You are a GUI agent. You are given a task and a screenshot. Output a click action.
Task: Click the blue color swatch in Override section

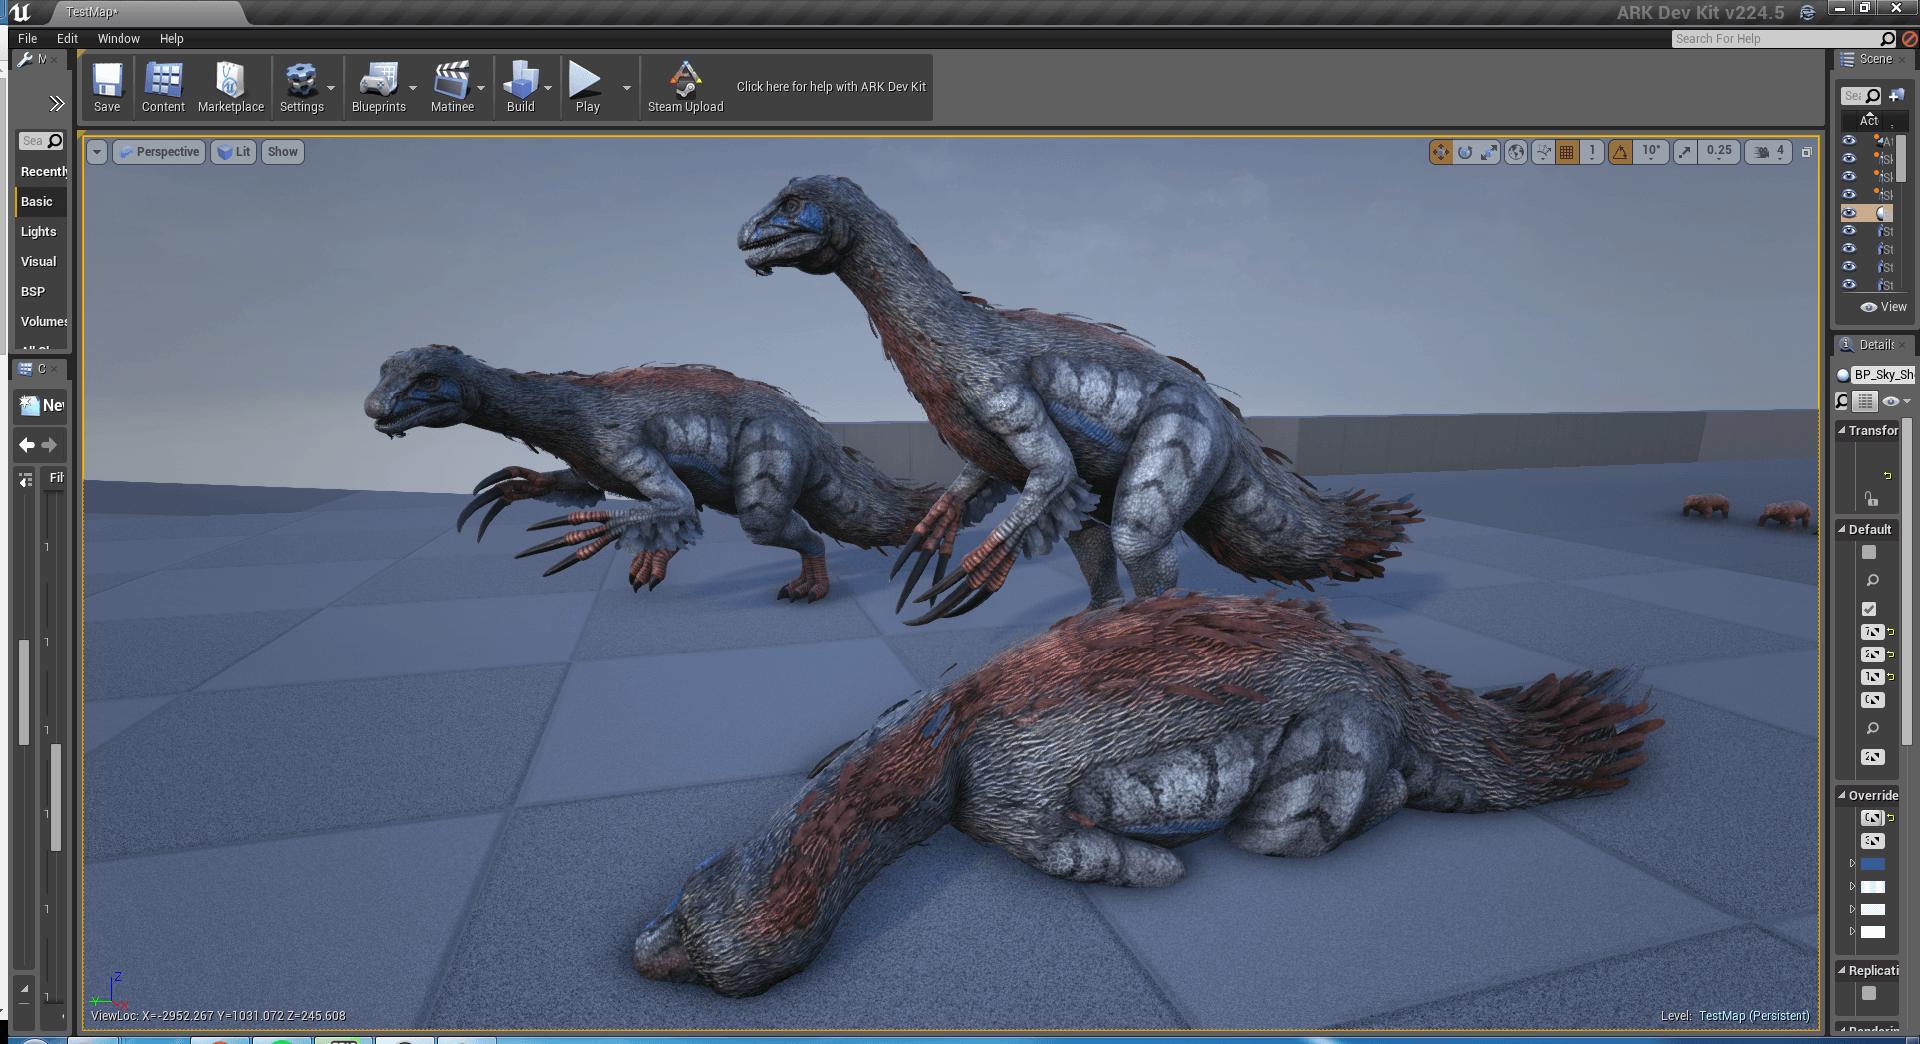pos(1873,864)
